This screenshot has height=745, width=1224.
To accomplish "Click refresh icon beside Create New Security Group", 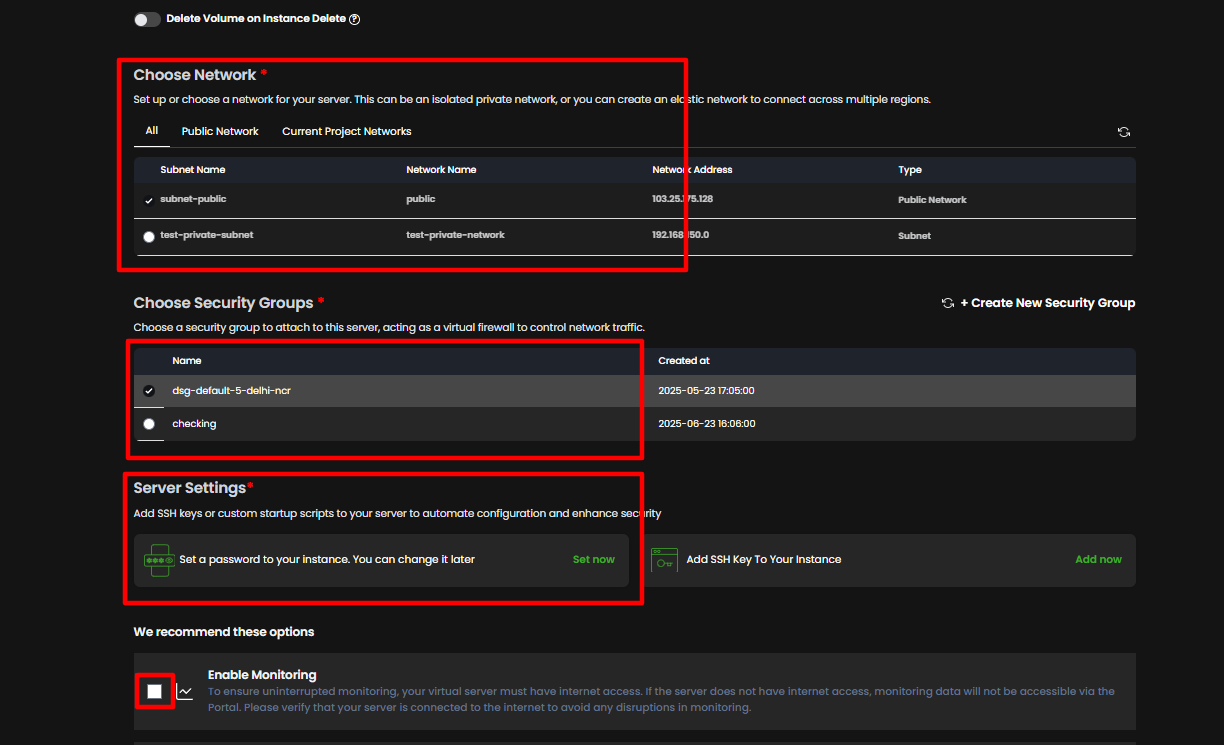I will (947, 303).
